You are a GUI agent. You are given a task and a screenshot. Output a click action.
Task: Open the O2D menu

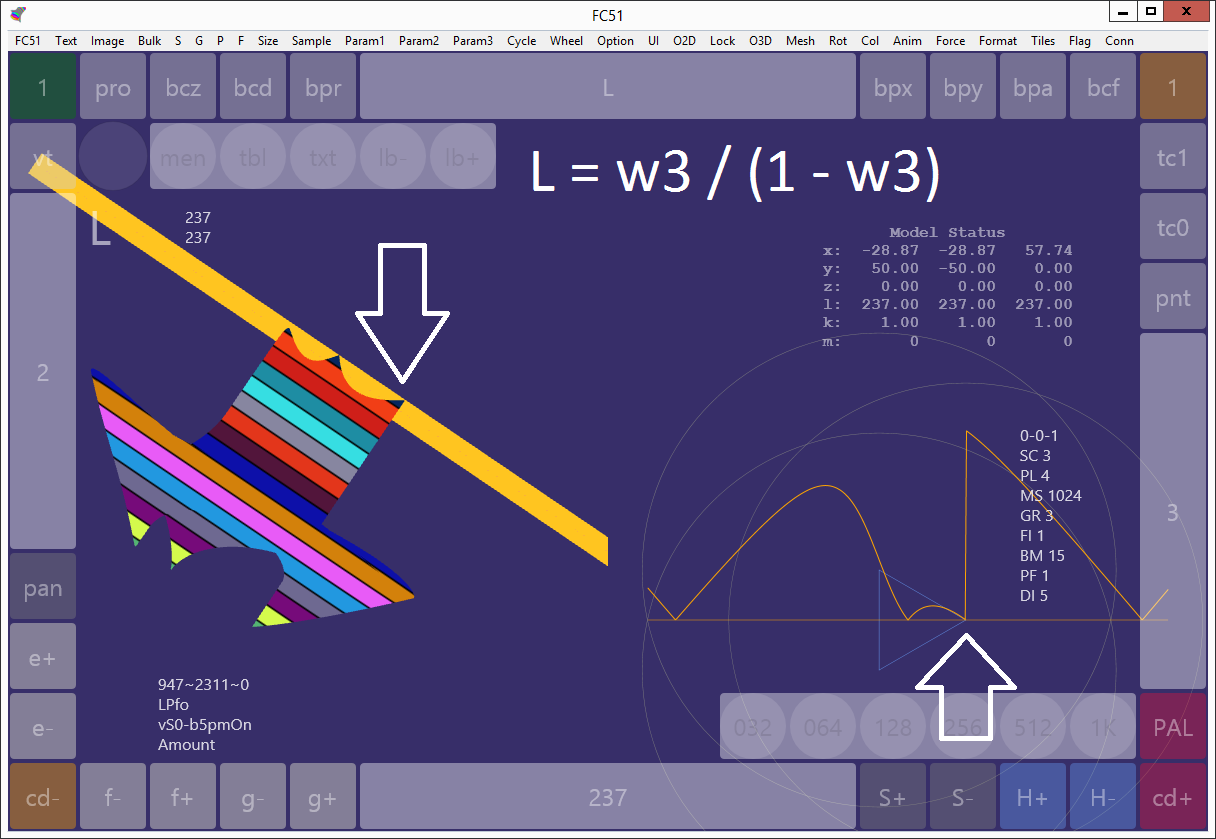pyautogui.click(x=684, y=41)
